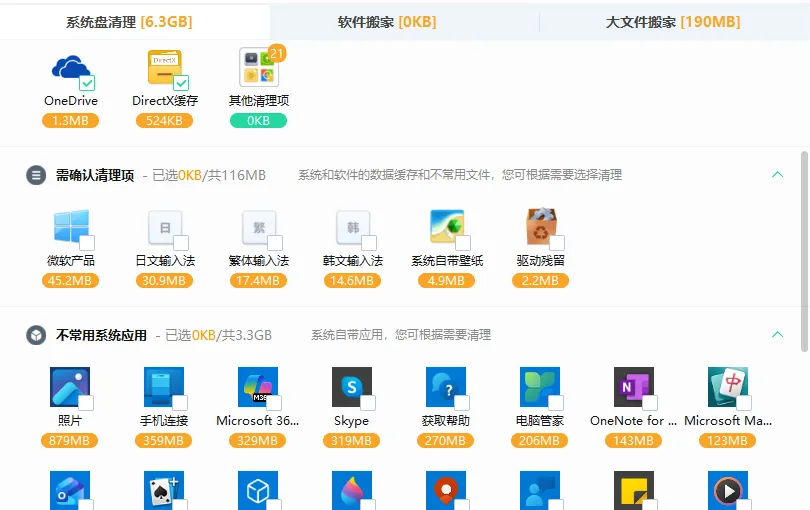Check the 照片 checkbox
This screenshot has width=810, height=510.
point(86,403)
